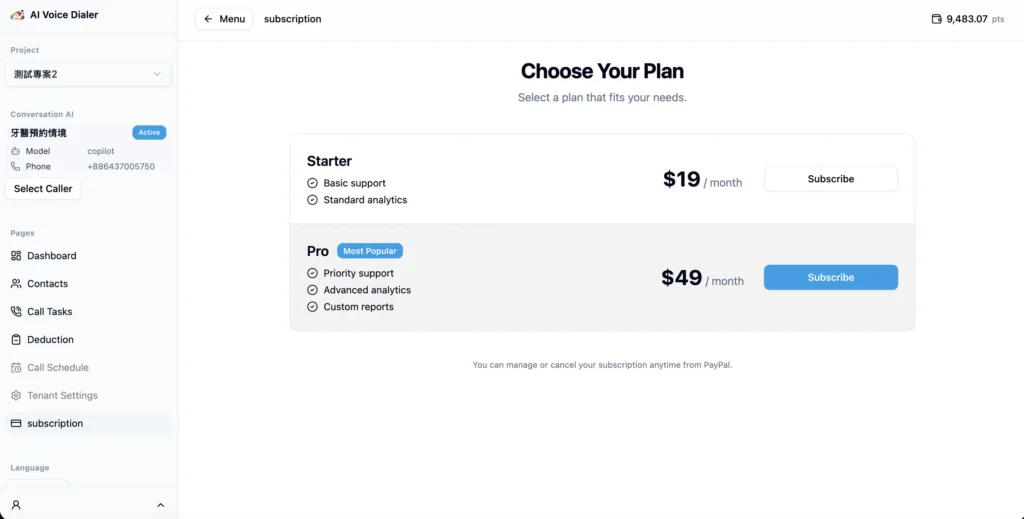Click the back arrow Menu button
The height and width of the screenshot is (519, 1024).
(x=224, y=19)
